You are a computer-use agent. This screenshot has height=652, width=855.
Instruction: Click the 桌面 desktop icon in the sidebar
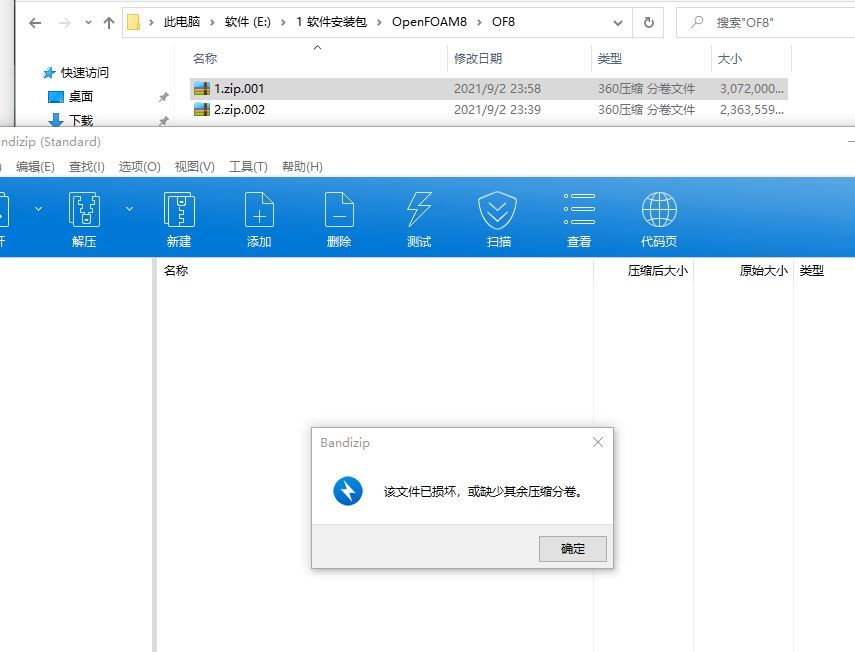point(56,97)
